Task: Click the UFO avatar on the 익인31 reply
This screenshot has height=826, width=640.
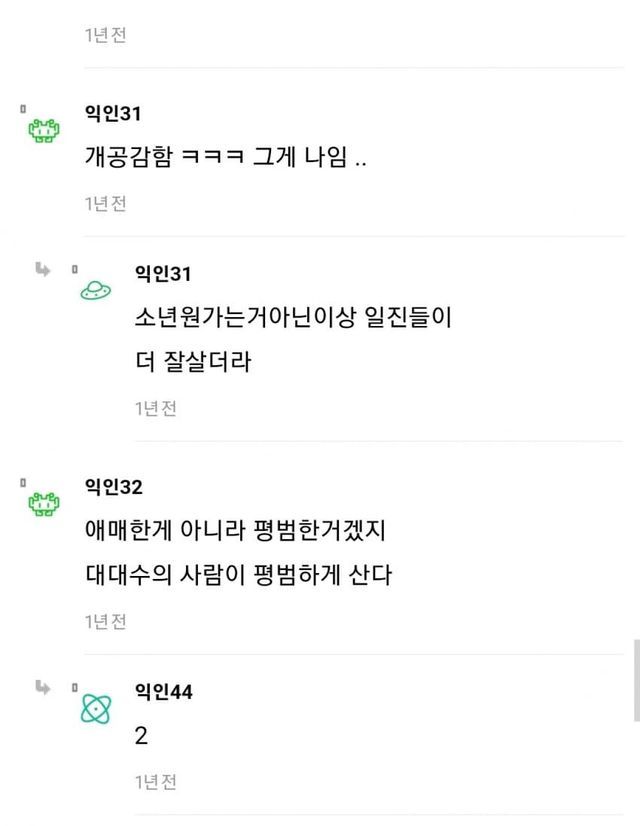Action: point(95,290)
